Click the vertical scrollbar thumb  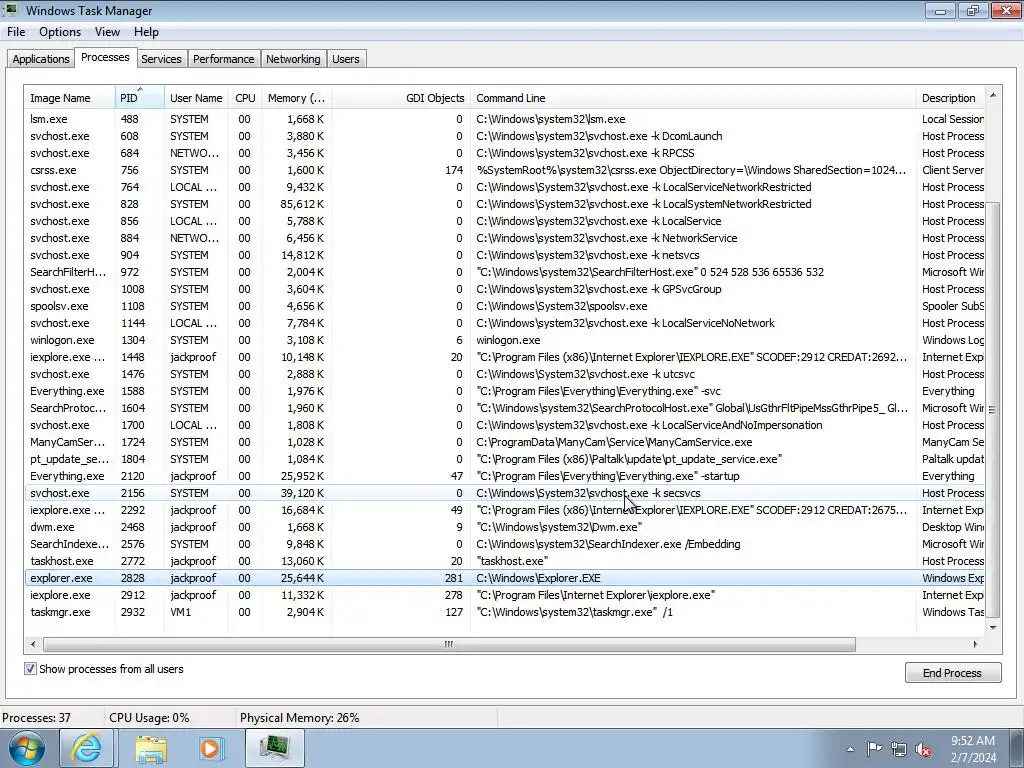993,409
